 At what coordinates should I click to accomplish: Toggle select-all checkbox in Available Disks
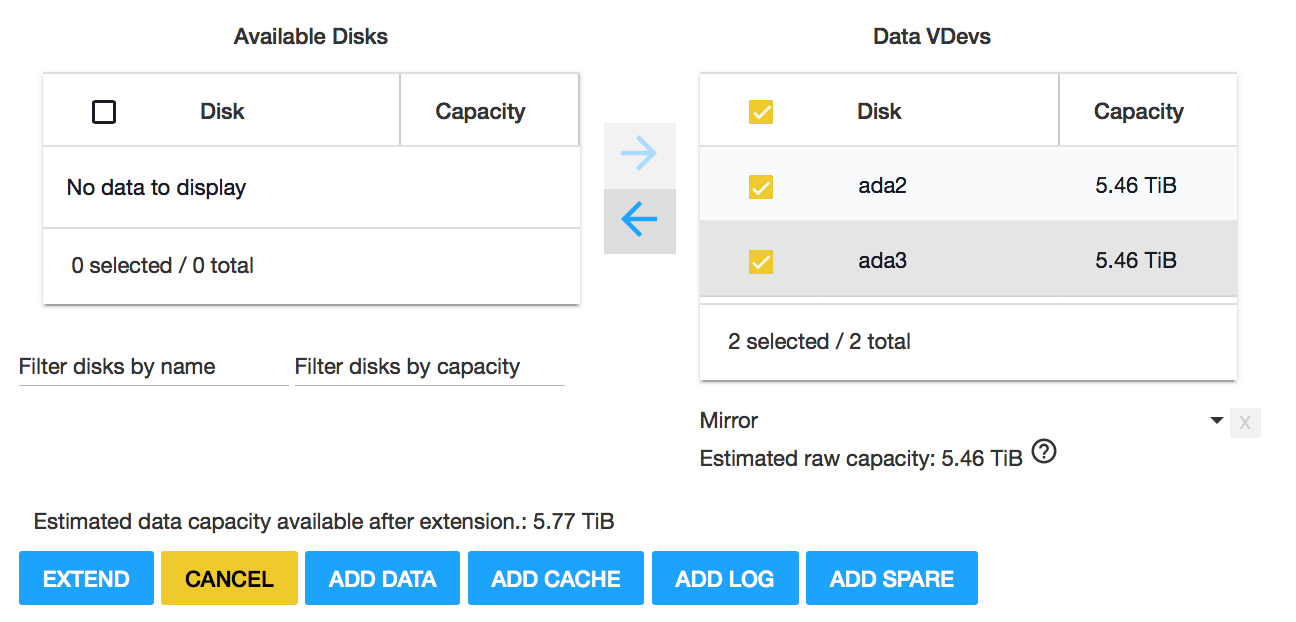104,112
